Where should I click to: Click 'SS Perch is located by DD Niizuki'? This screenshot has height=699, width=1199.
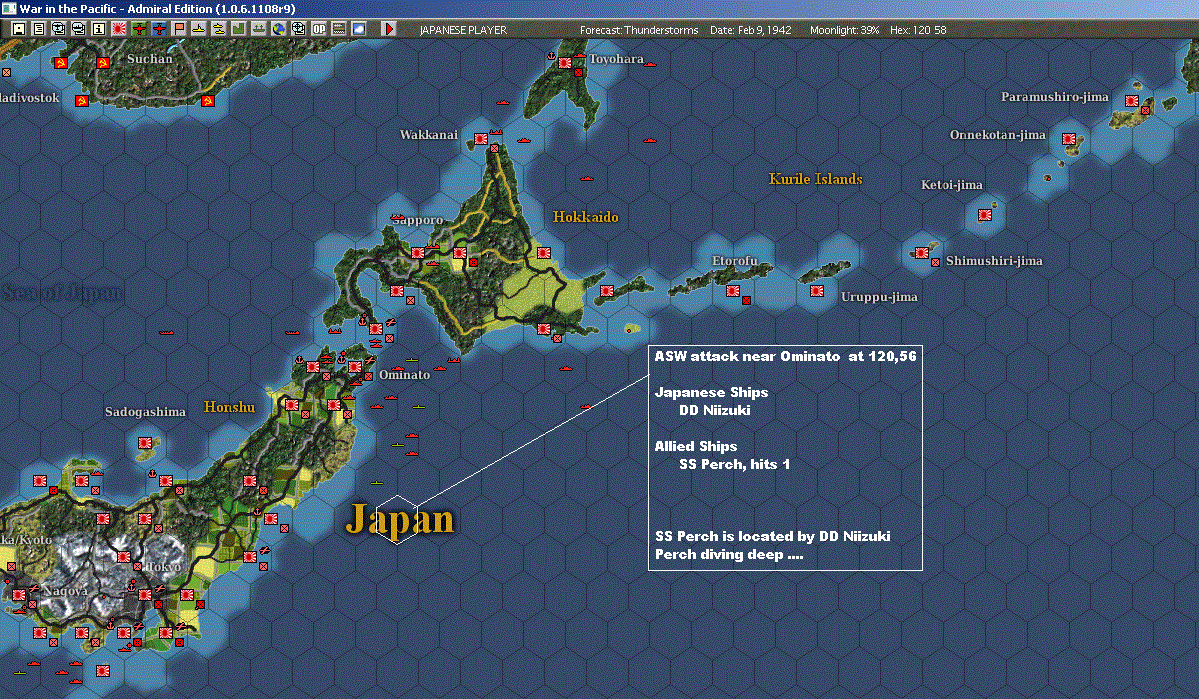pos(772,536)
